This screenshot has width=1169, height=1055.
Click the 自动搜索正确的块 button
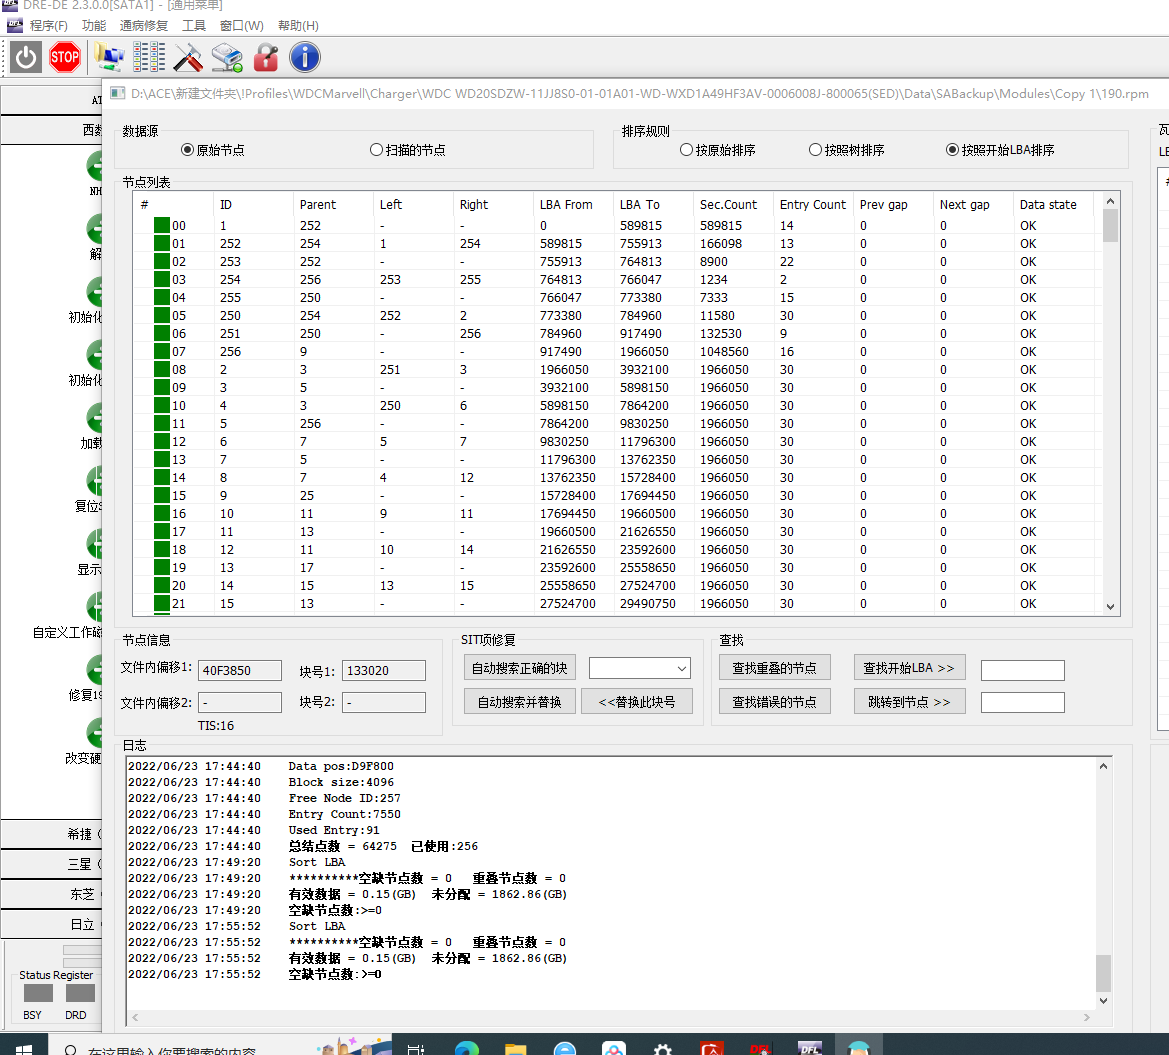point(520,668)
